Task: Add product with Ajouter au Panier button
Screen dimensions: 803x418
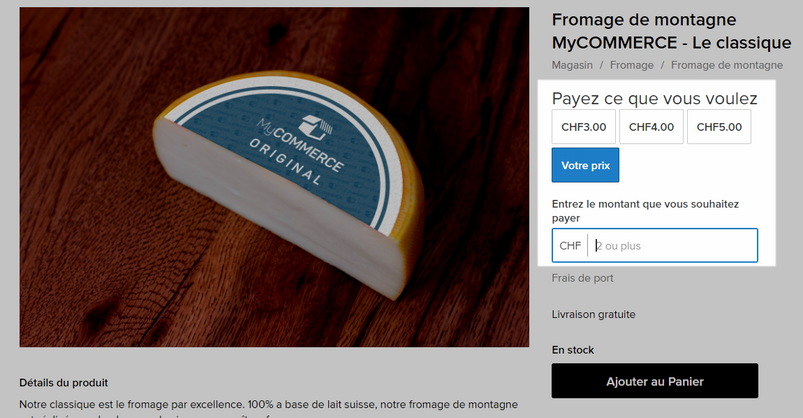Action: (655, 381)
